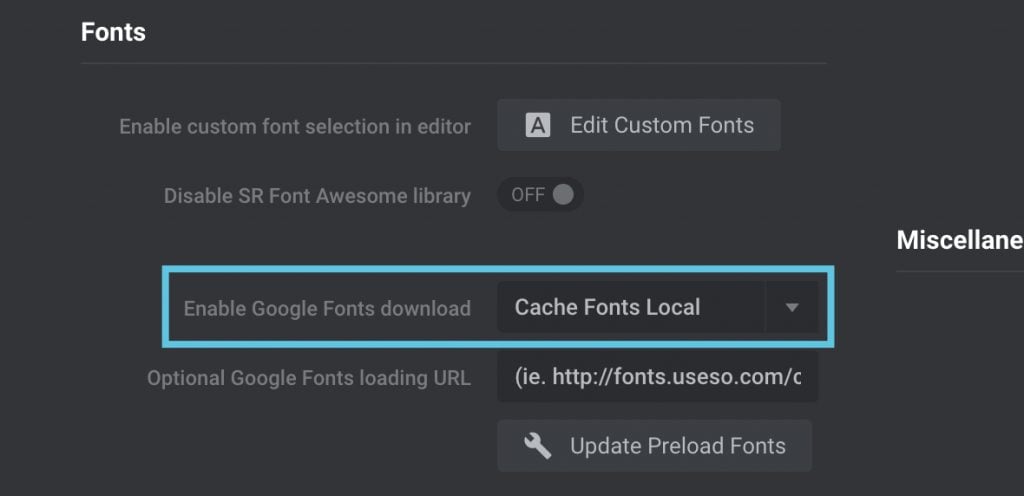The height and width of the screenshot is (496, 1024).
Task: Select the Enable Google Fonts download combo box text
Action: 607,307
